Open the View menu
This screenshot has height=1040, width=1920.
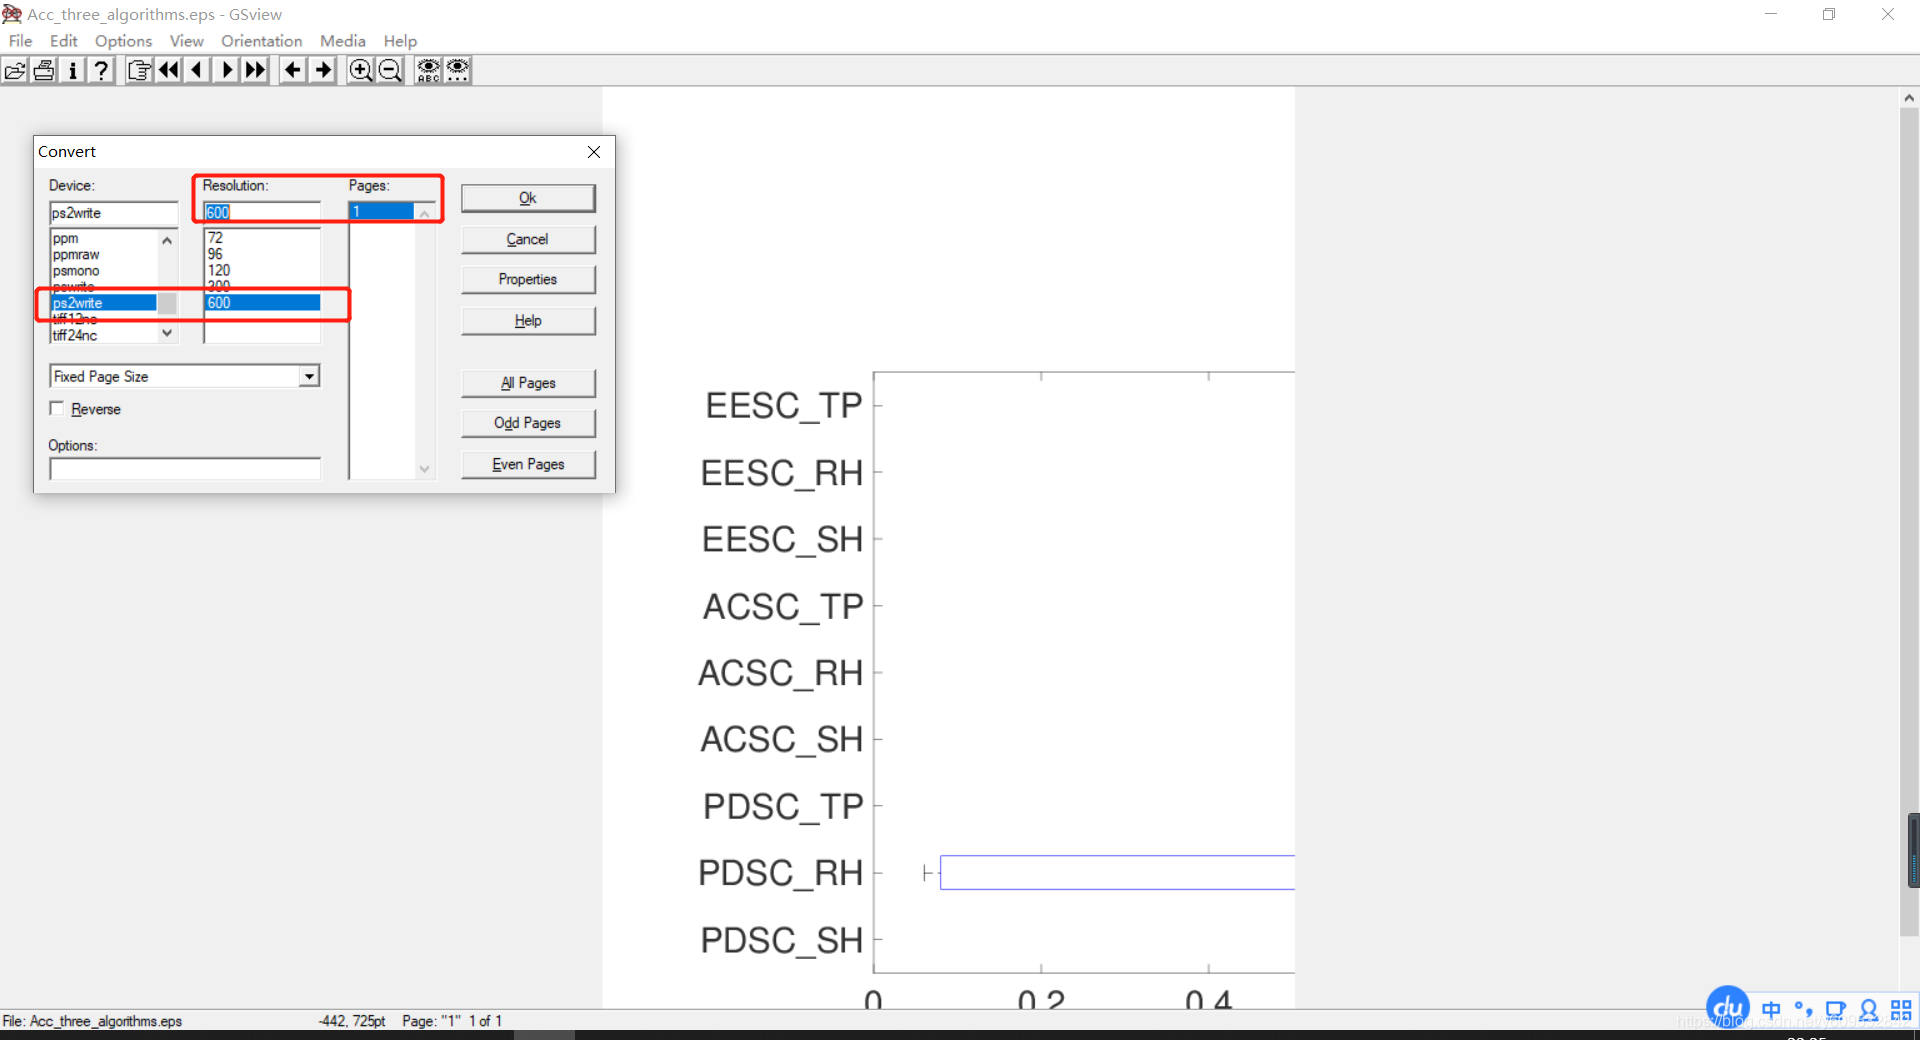[x=186, y=41]
